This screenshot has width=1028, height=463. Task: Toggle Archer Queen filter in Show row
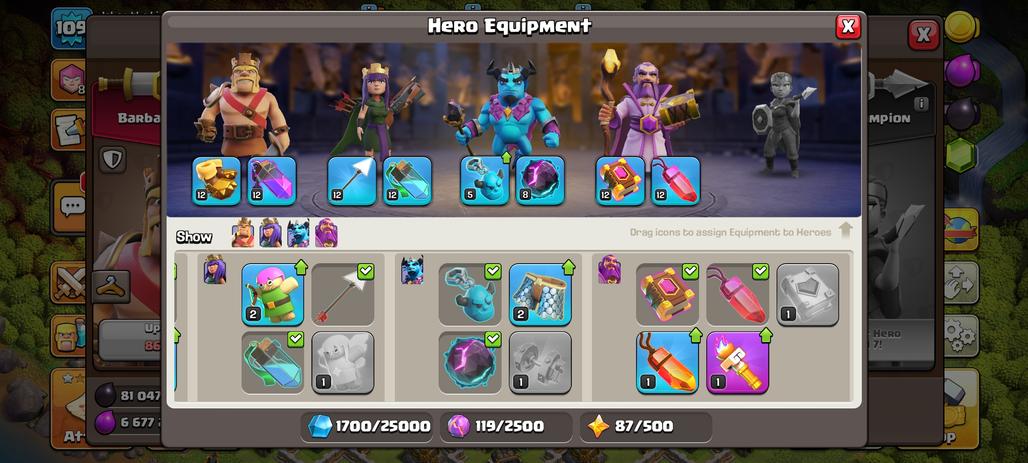tap(270, 233)
